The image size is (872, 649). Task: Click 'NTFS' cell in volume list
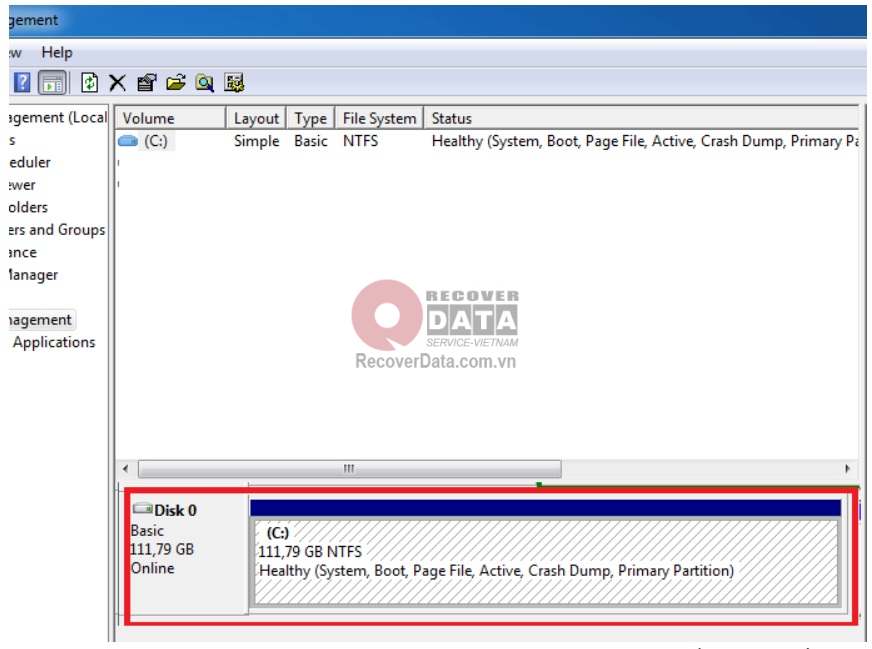(x=360, y=141)
